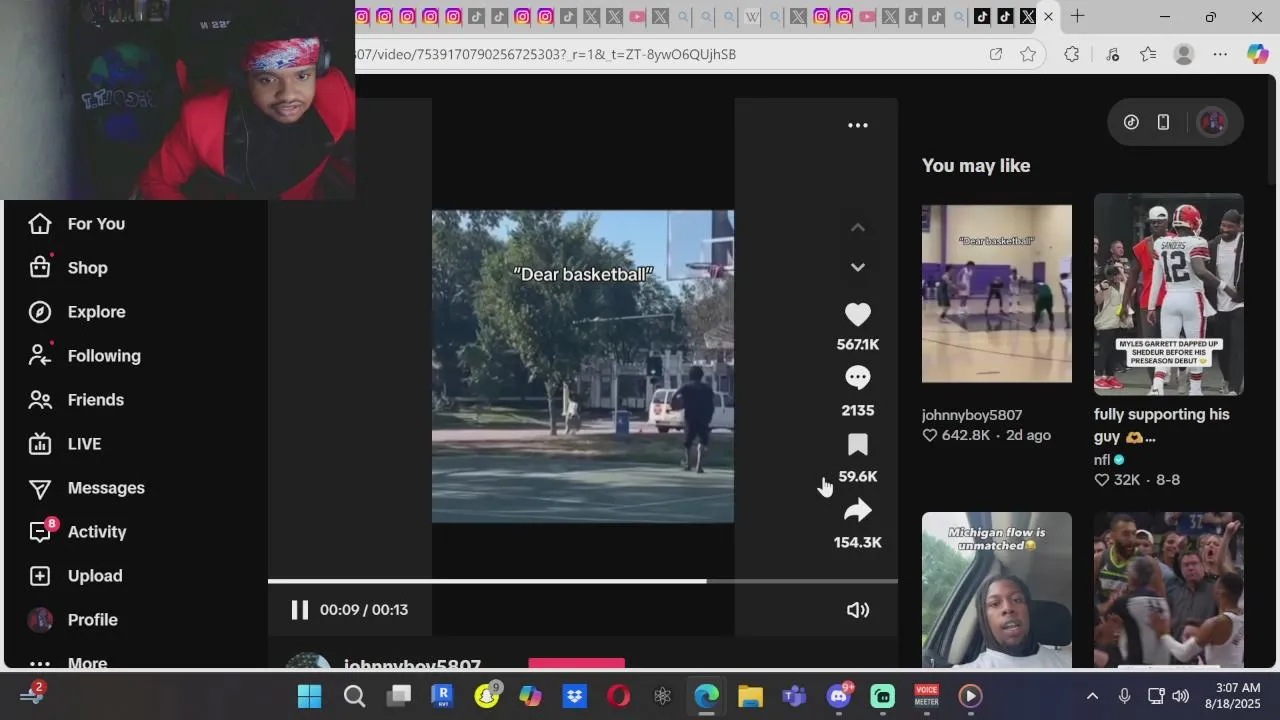The width and height of the screenshot is (1280, 720).
Task: Share the video using the arrow icon
Action: [858, 511]
